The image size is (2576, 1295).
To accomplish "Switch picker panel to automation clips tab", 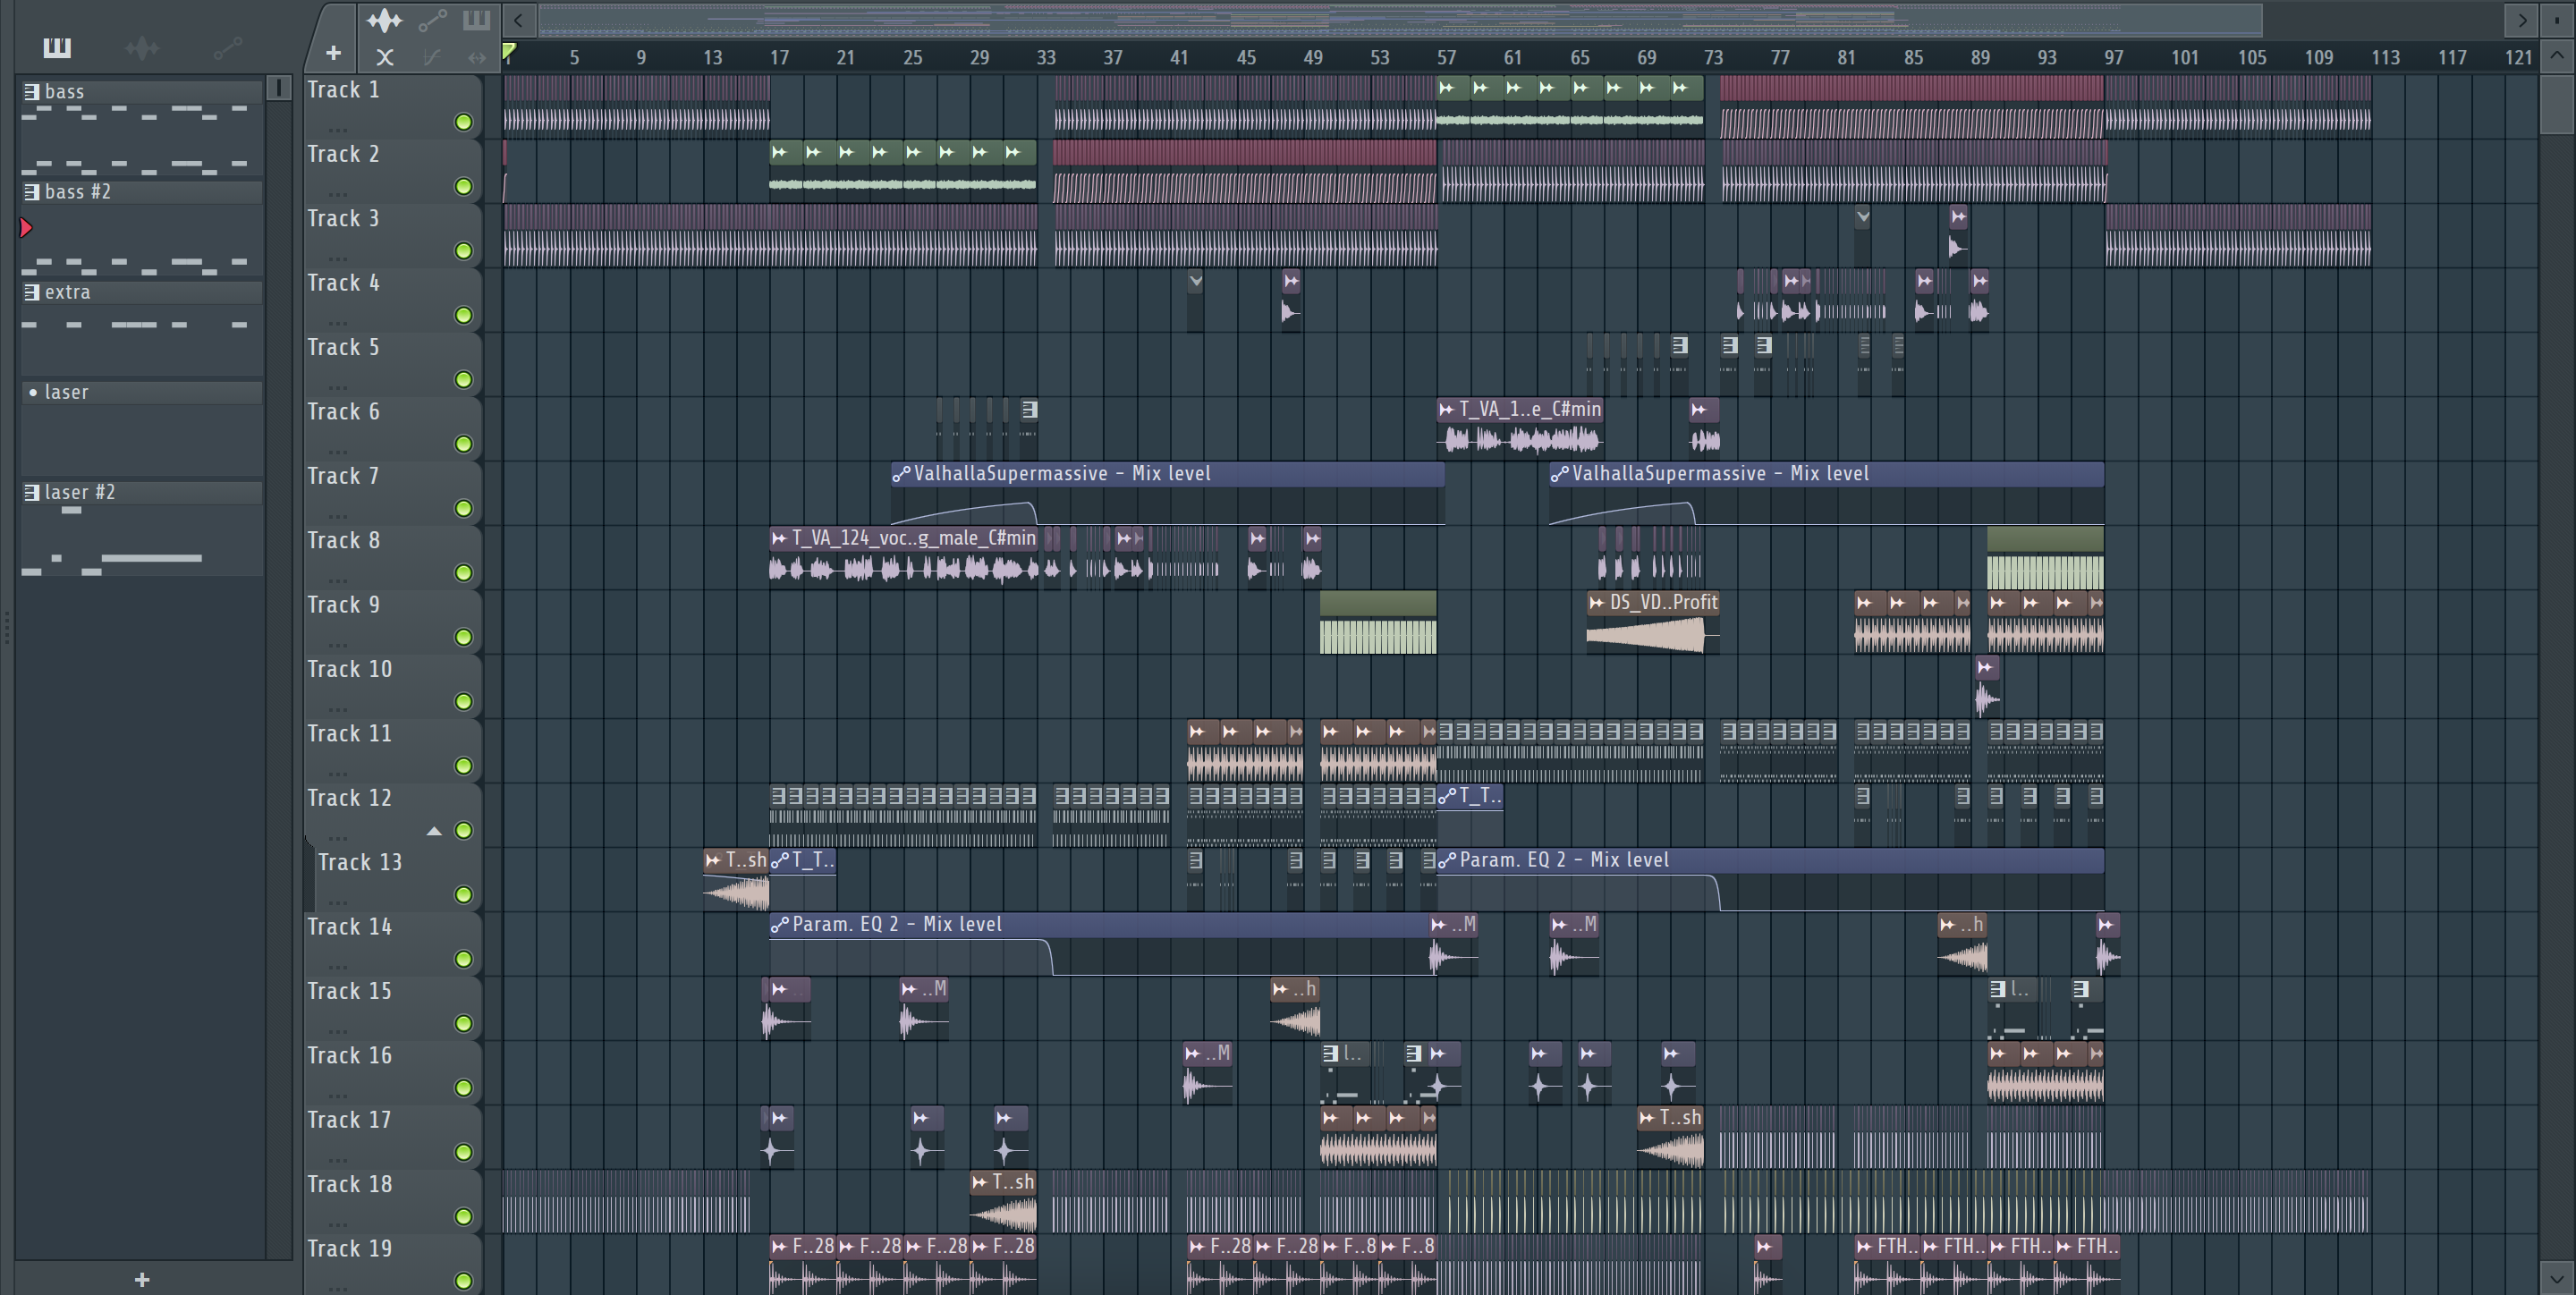I will 227,47.
